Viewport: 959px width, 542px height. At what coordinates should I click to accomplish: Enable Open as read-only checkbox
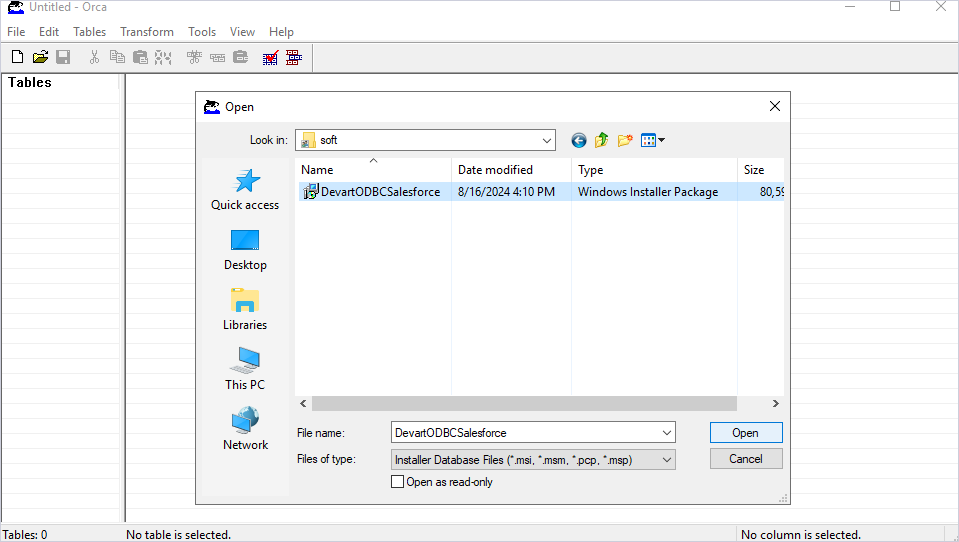click(x=398, y=482)
